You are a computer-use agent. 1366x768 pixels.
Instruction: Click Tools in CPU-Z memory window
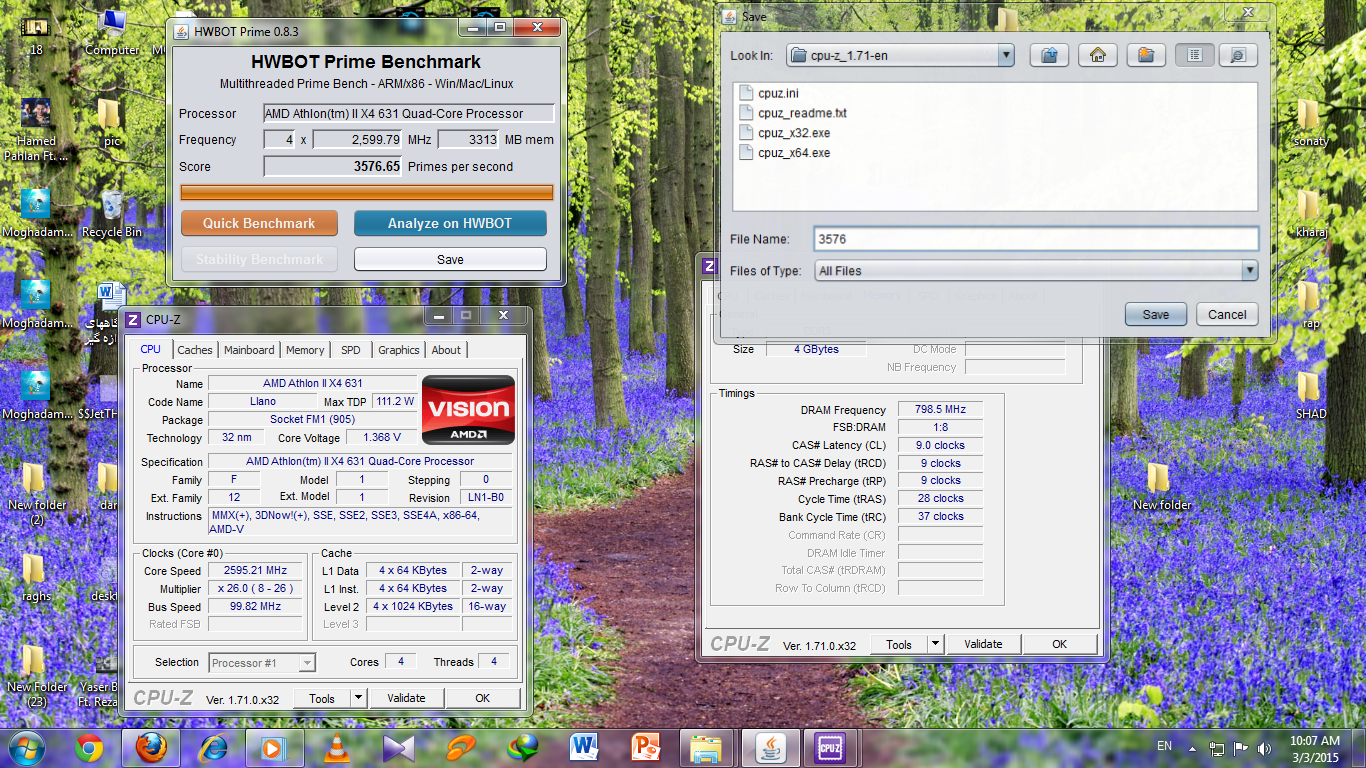pyautogui.click(x=899, y=644)
